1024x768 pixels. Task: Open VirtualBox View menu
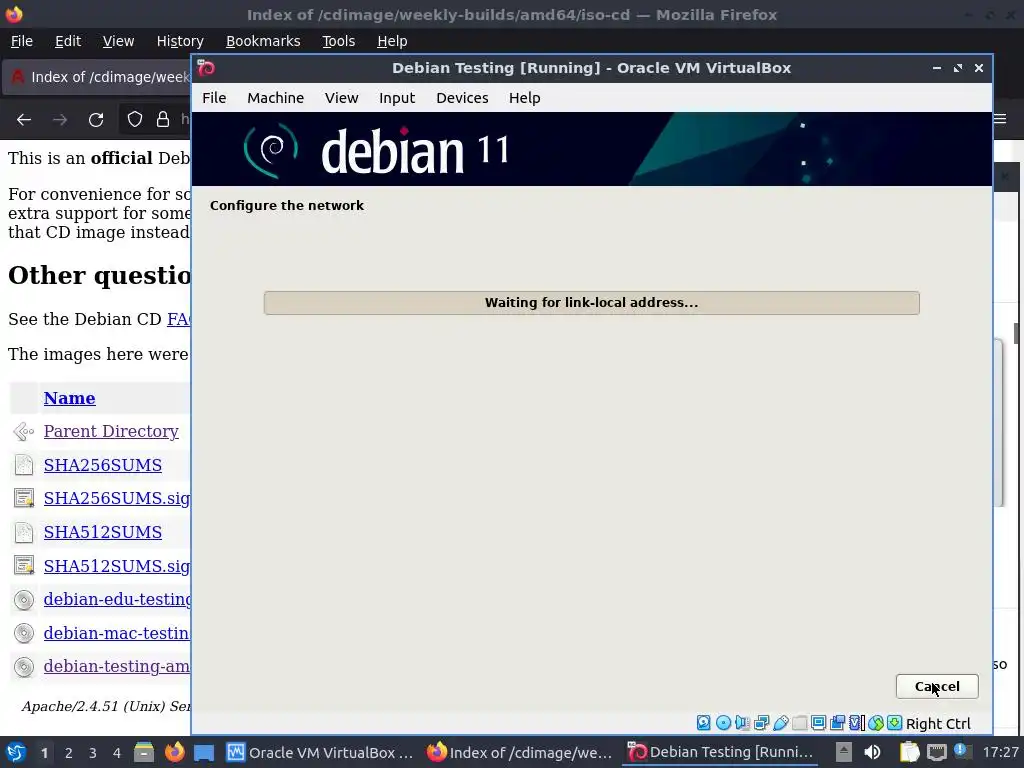342,98
